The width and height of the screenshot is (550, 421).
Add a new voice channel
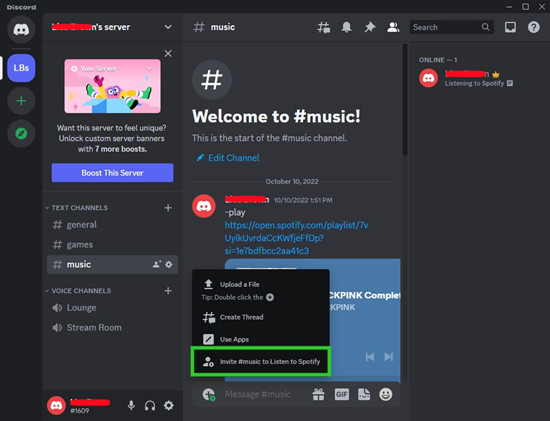point(168,291)
